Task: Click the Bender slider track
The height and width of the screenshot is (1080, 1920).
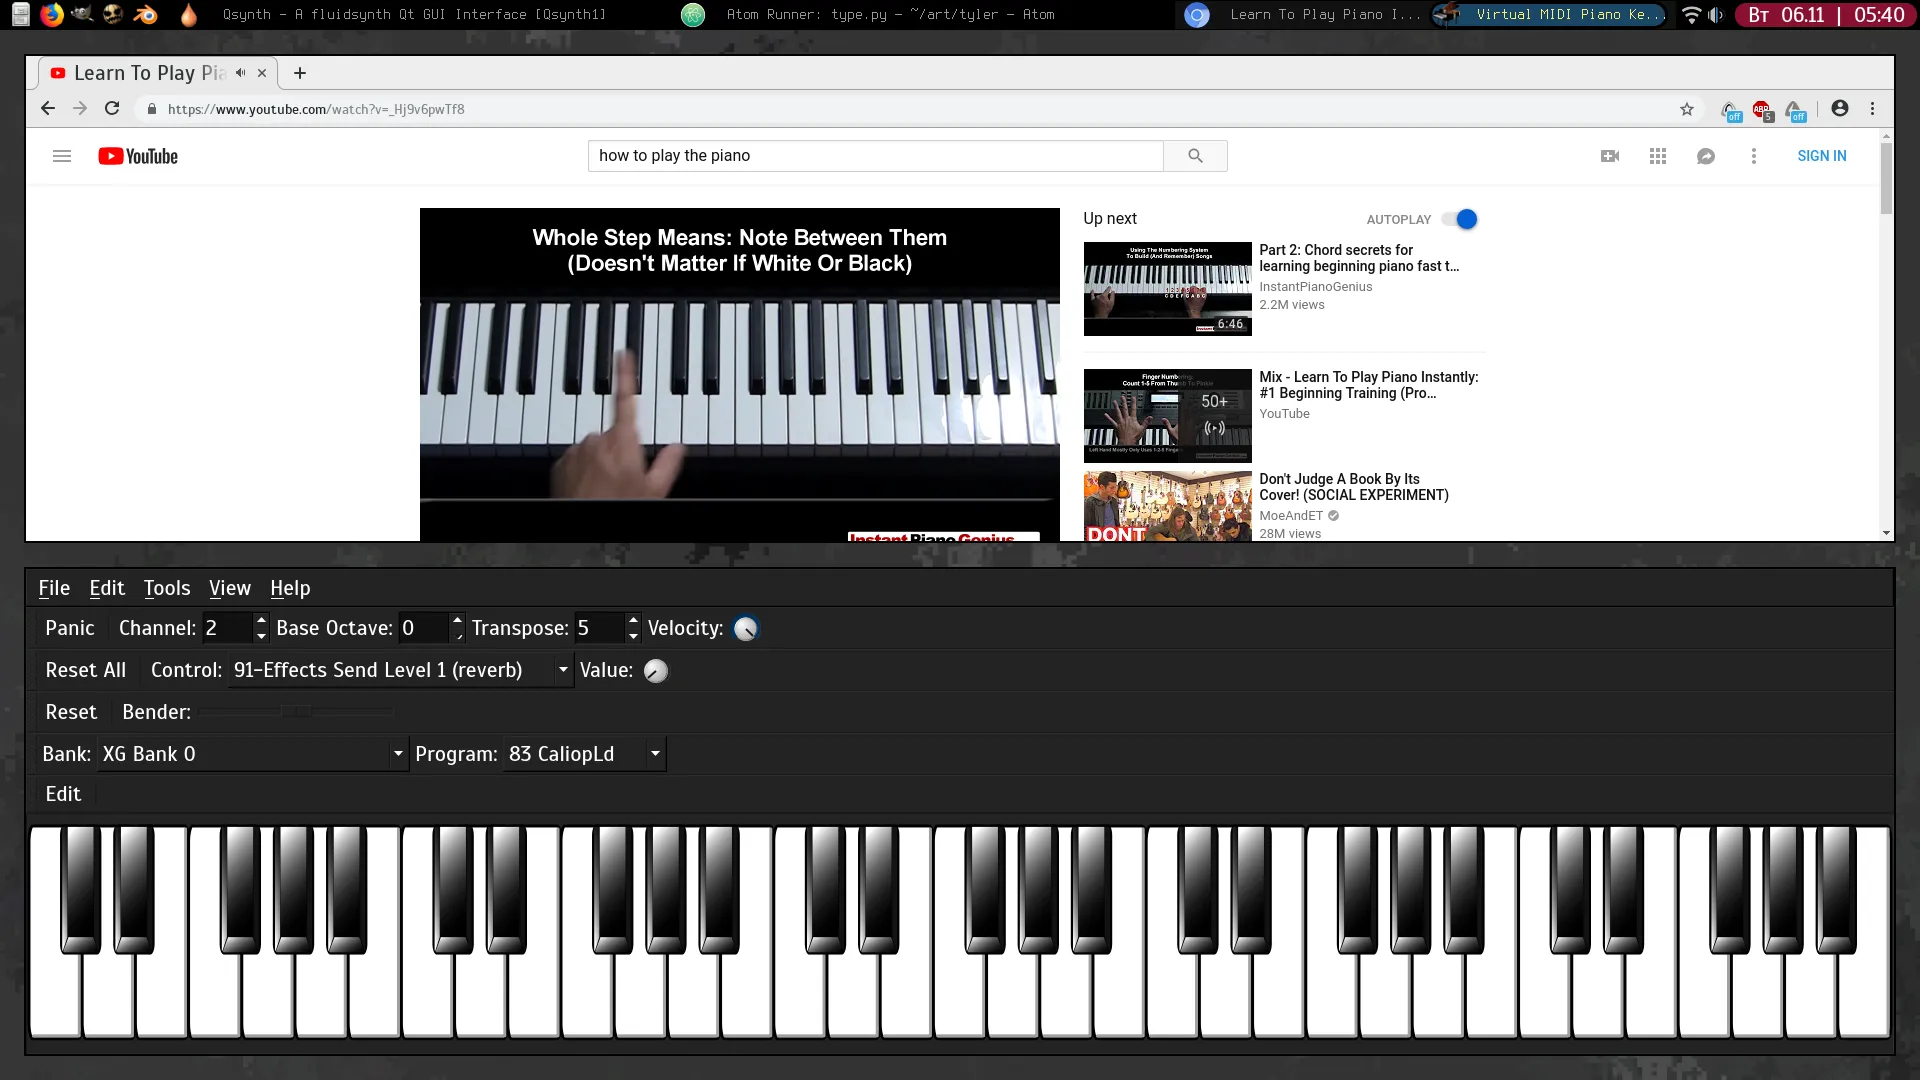Action: click(296, 712)
